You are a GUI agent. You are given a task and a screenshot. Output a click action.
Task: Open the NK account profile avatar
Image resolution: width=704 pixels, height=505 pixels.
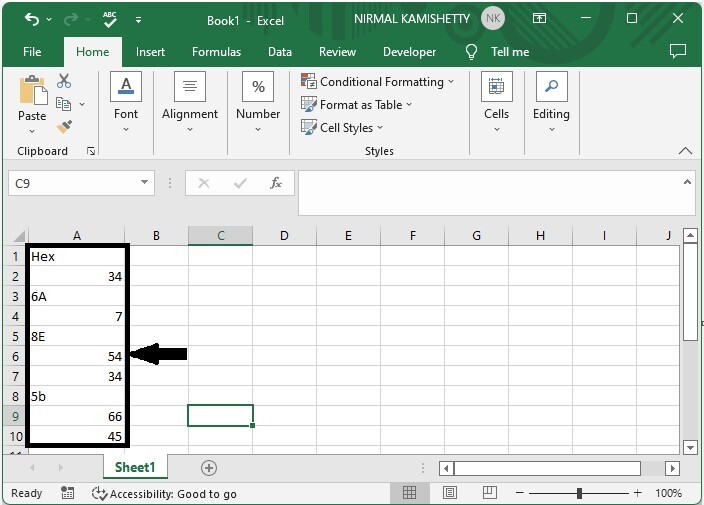(493, 18)
